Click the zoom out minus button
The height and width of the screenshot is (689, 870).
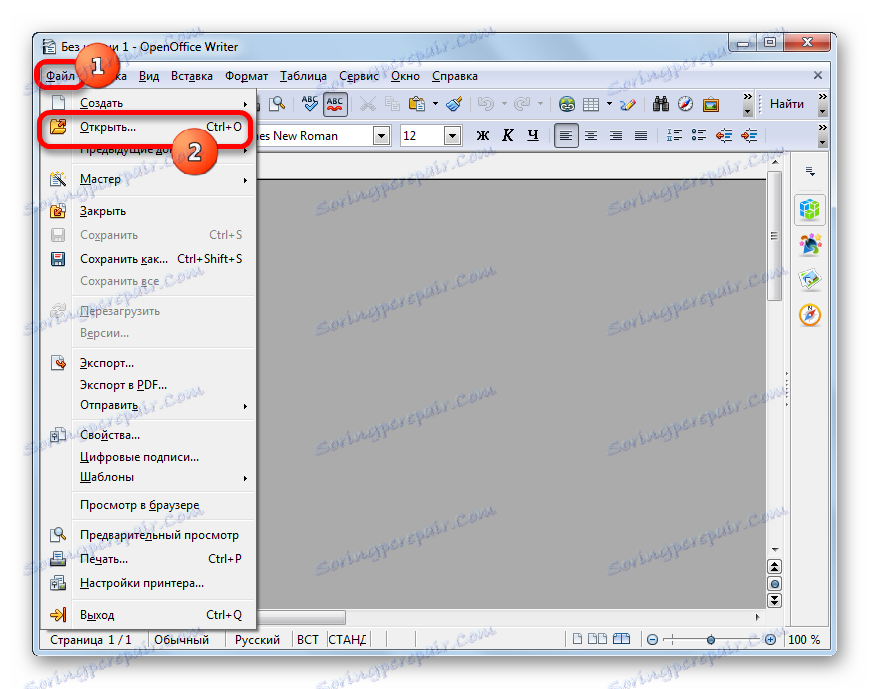(652, 640)
